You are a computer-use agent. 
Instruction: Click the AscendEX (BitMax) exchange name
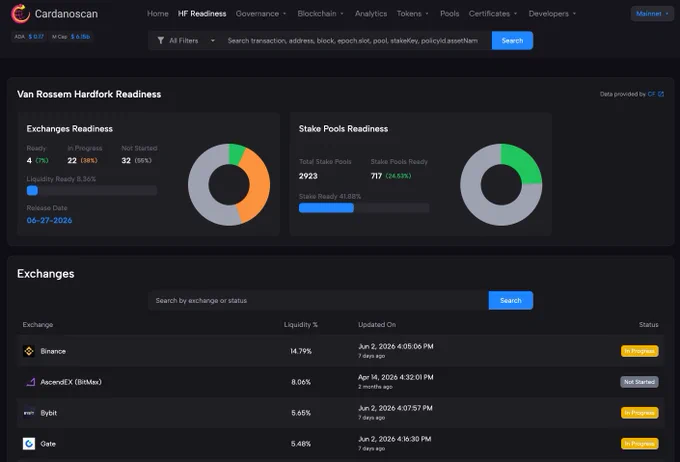pos(71,382)
